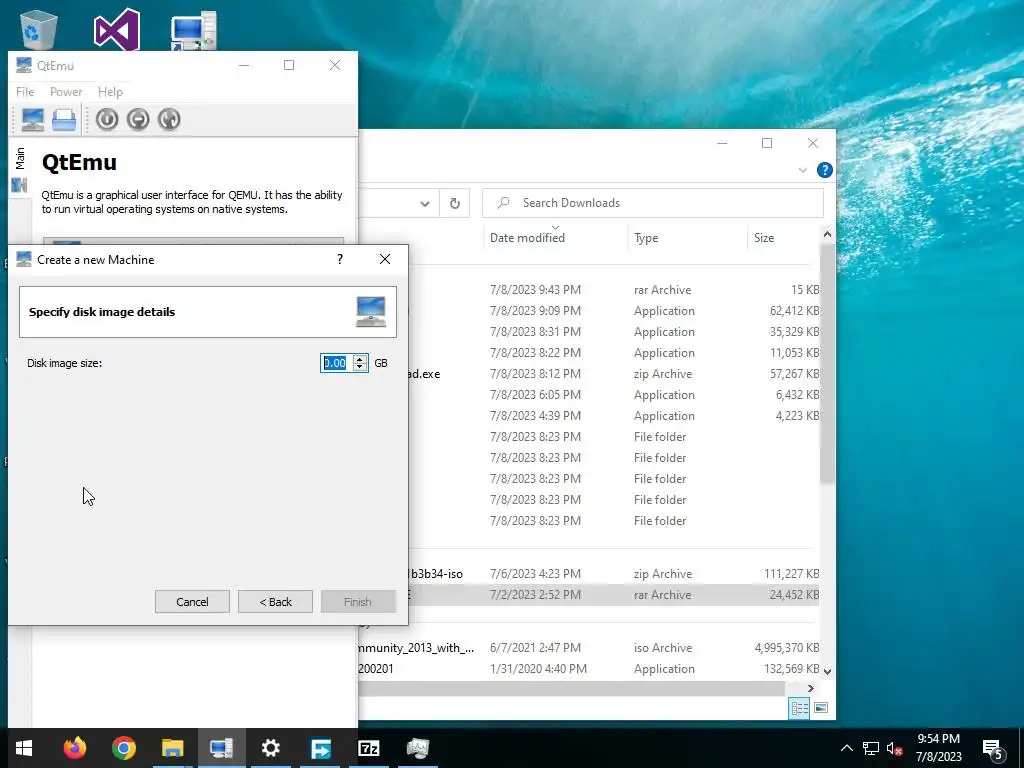The image size is (1024, 768).
Task: Switch Explorer to the details view icon
Action: (799, 708)
